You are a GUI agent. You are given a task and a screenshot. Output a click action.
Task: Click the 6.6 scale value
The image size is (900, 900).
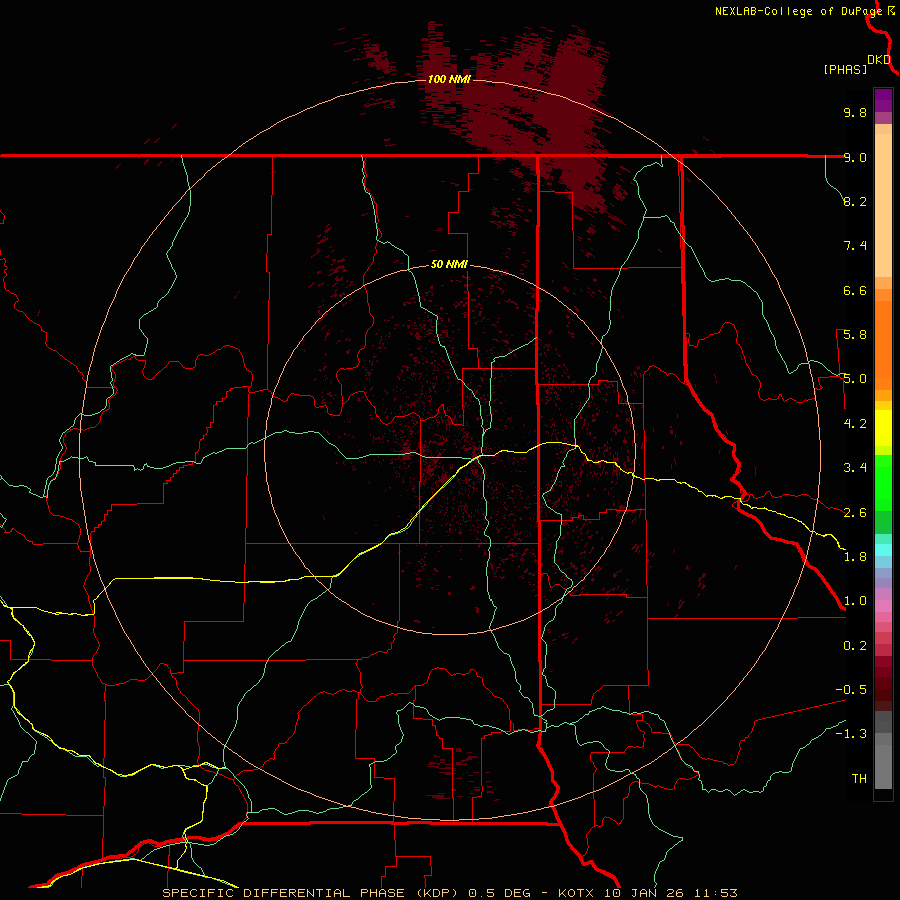[855, 290]
